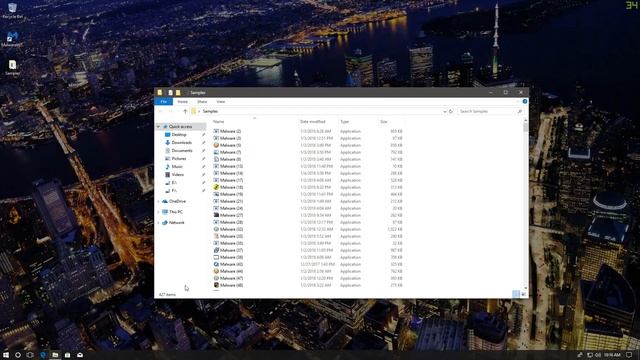Expand the This PC tree node
Screen dimensions: 640x360
coord(159,212)
